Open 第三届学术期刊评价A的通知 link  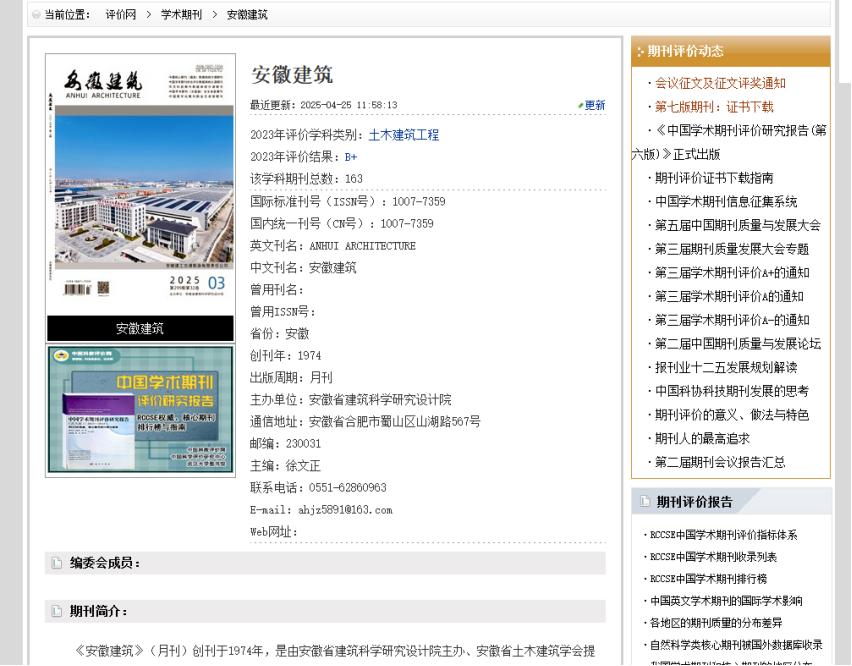tap(729, 297)
